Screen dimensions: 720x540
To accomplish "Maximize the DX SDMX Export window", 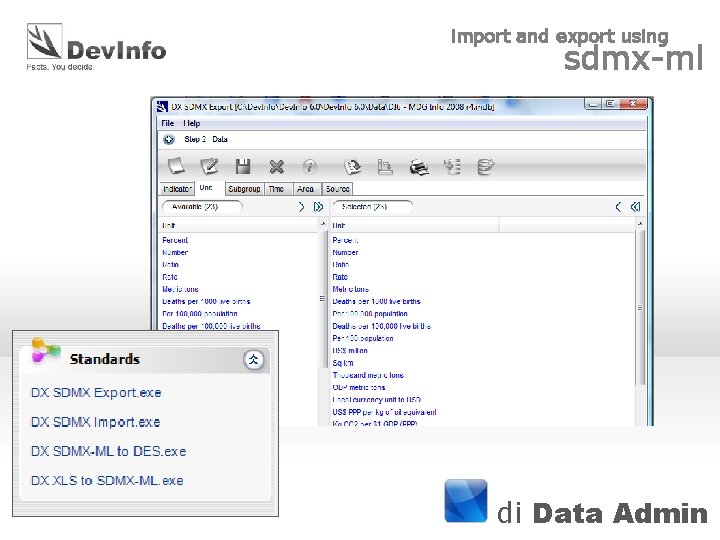I will click(610, 104).
